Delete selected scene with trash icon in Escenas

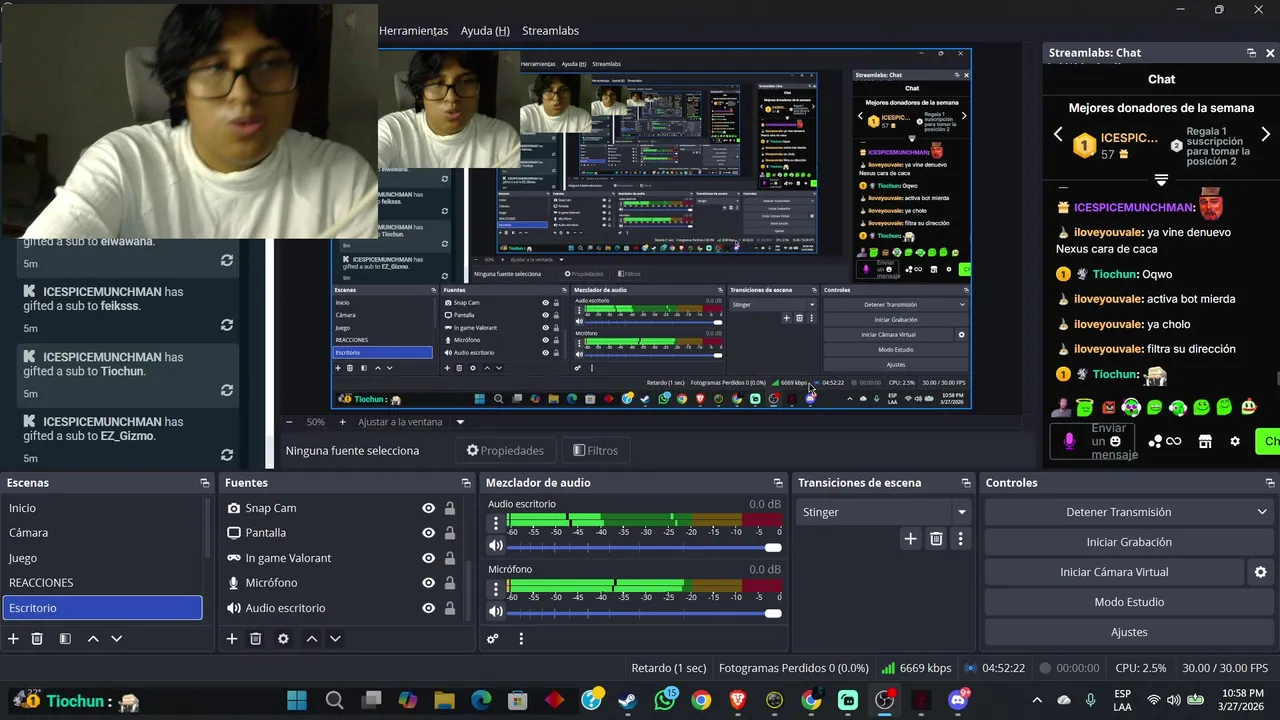pyautogui.click(x=37, y=638)
